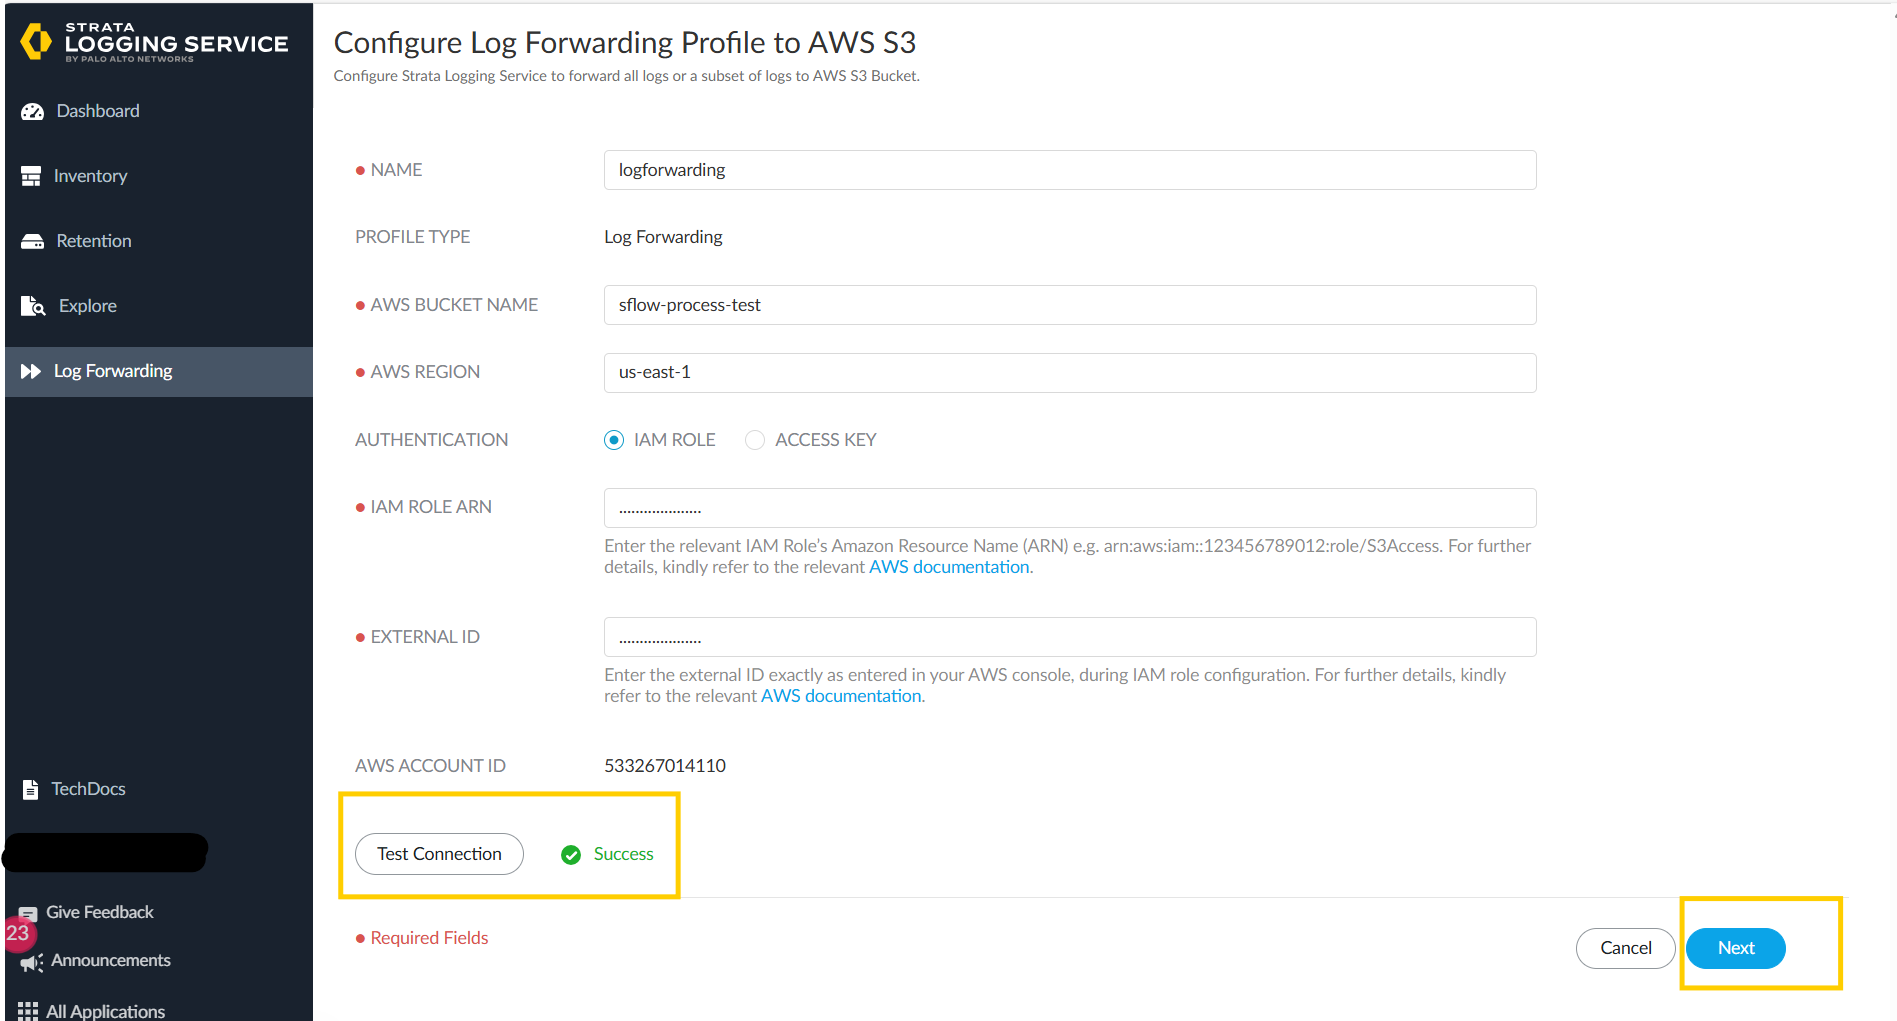
Task: Click the Give Feedback speech bubble icon
Action: point(30,912)
